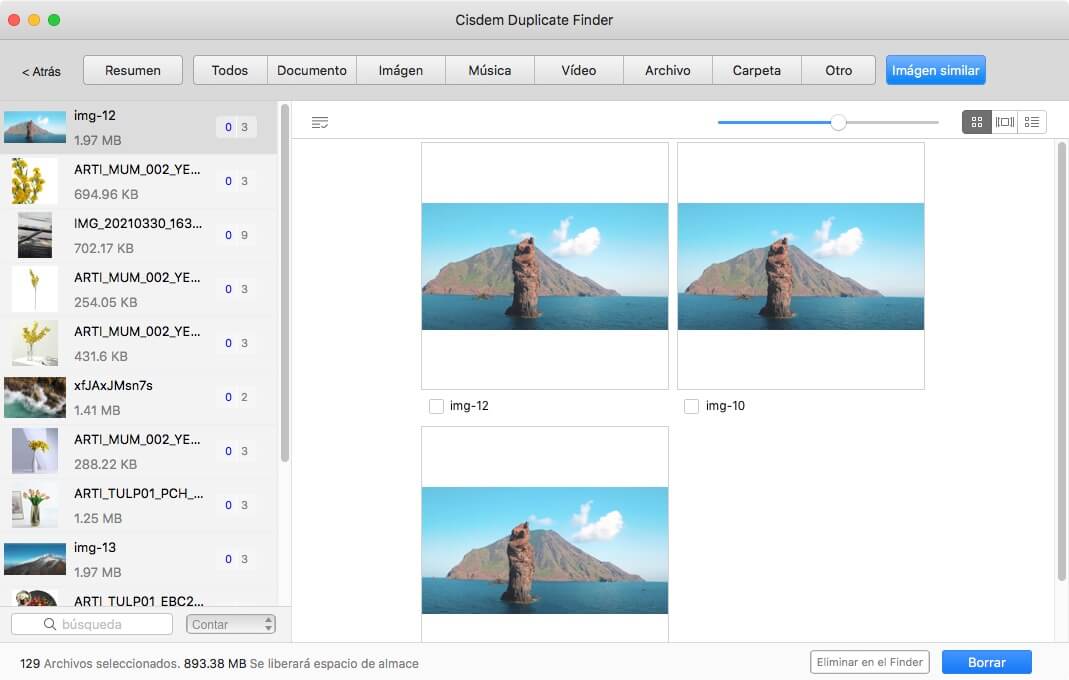Go back with the Atrás button
Image resolution: width=1069 pixels, height=680 pixels.
point(41,71)
